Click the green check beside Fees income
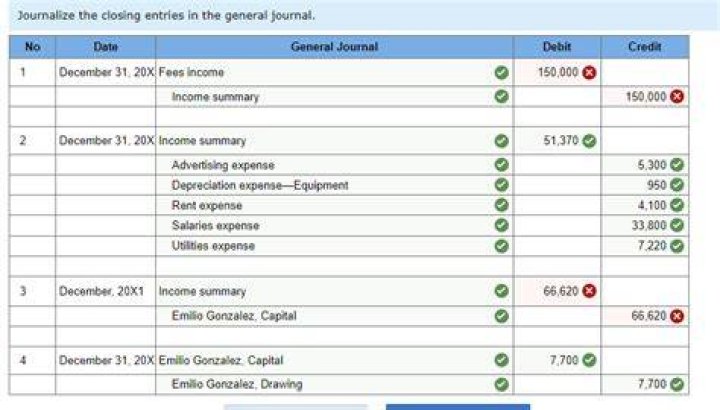Image resolution: width=720 pixels, height=410 pixels. [x=501, y=73]
